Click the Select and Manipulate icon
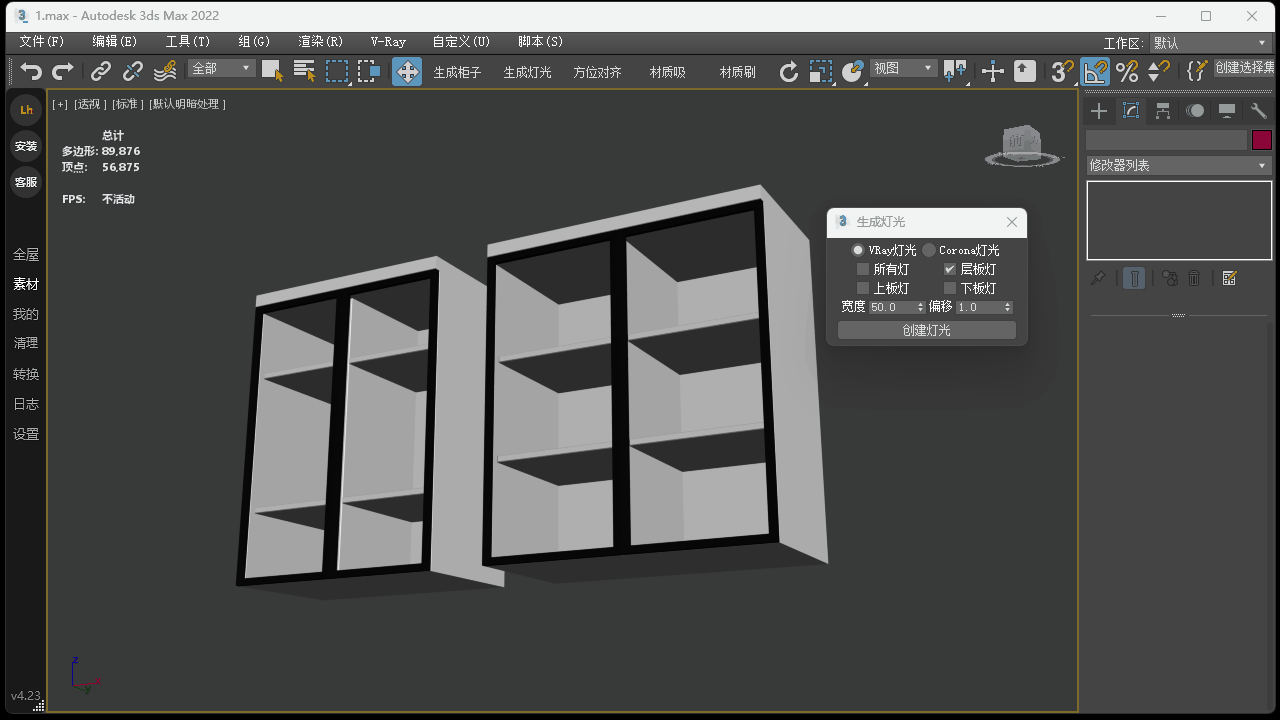This screenshot has height=720, width=1280. 993,71
